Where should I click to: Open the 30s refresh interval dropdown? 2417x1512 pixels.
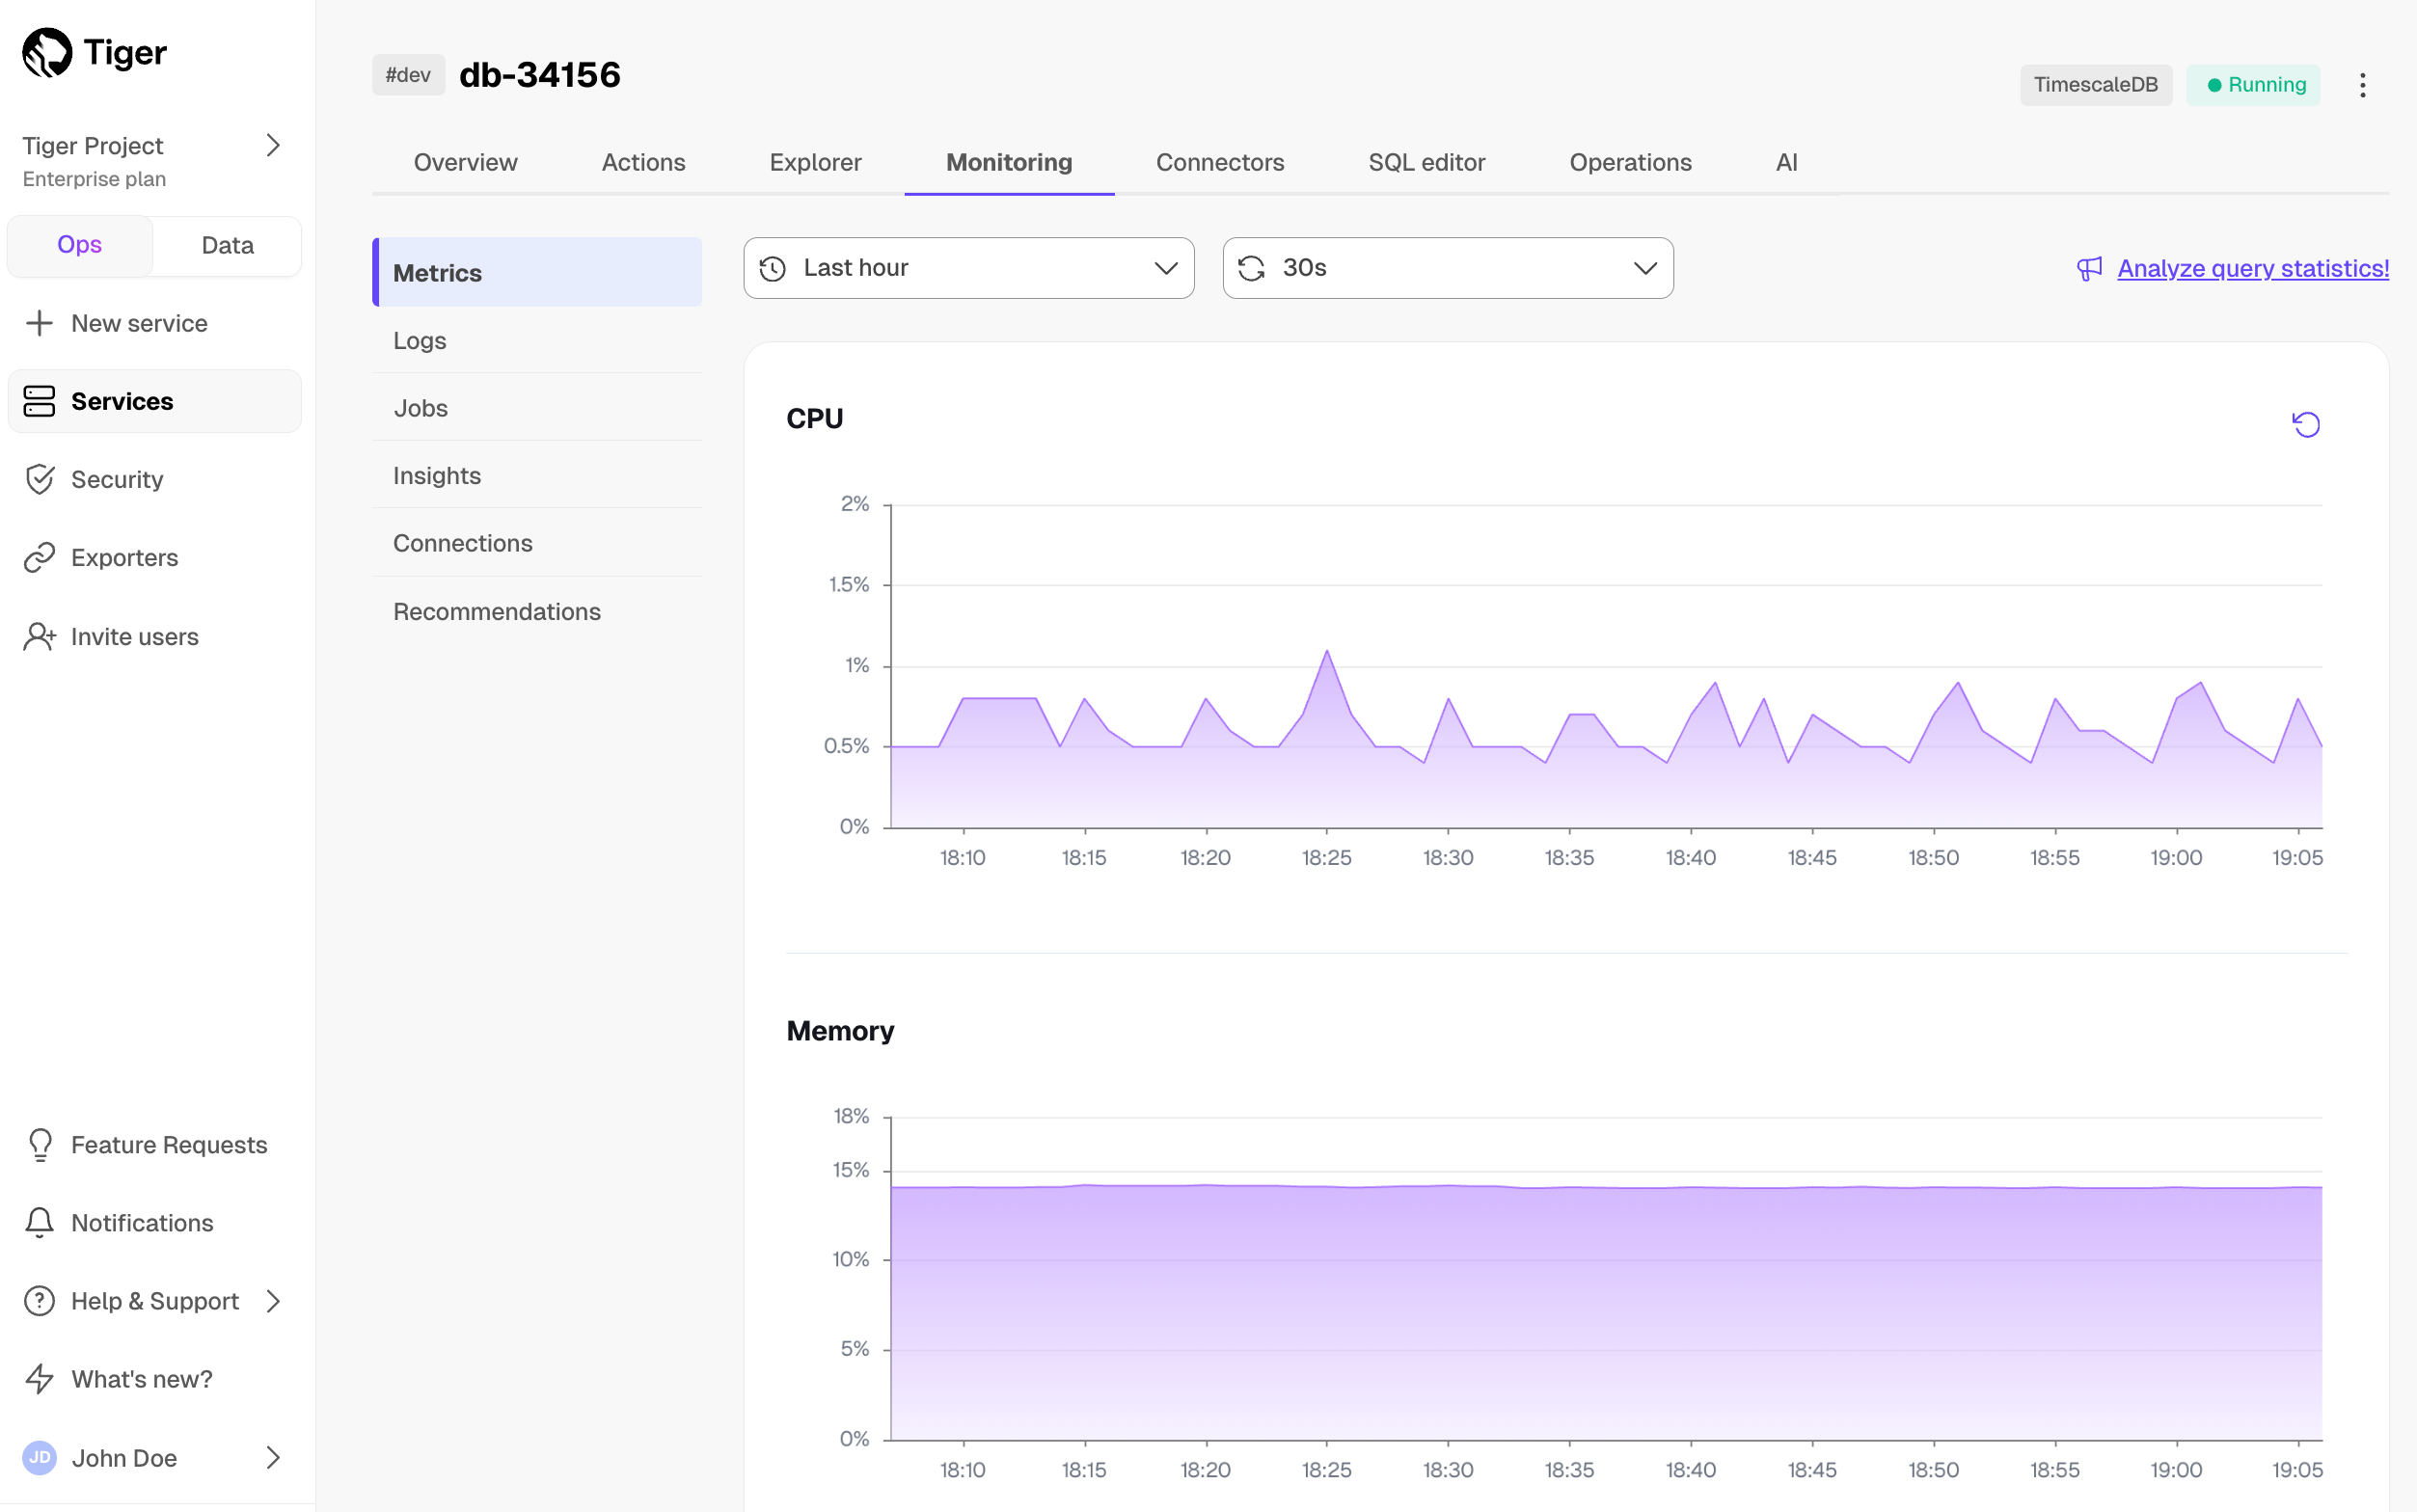1447,268
